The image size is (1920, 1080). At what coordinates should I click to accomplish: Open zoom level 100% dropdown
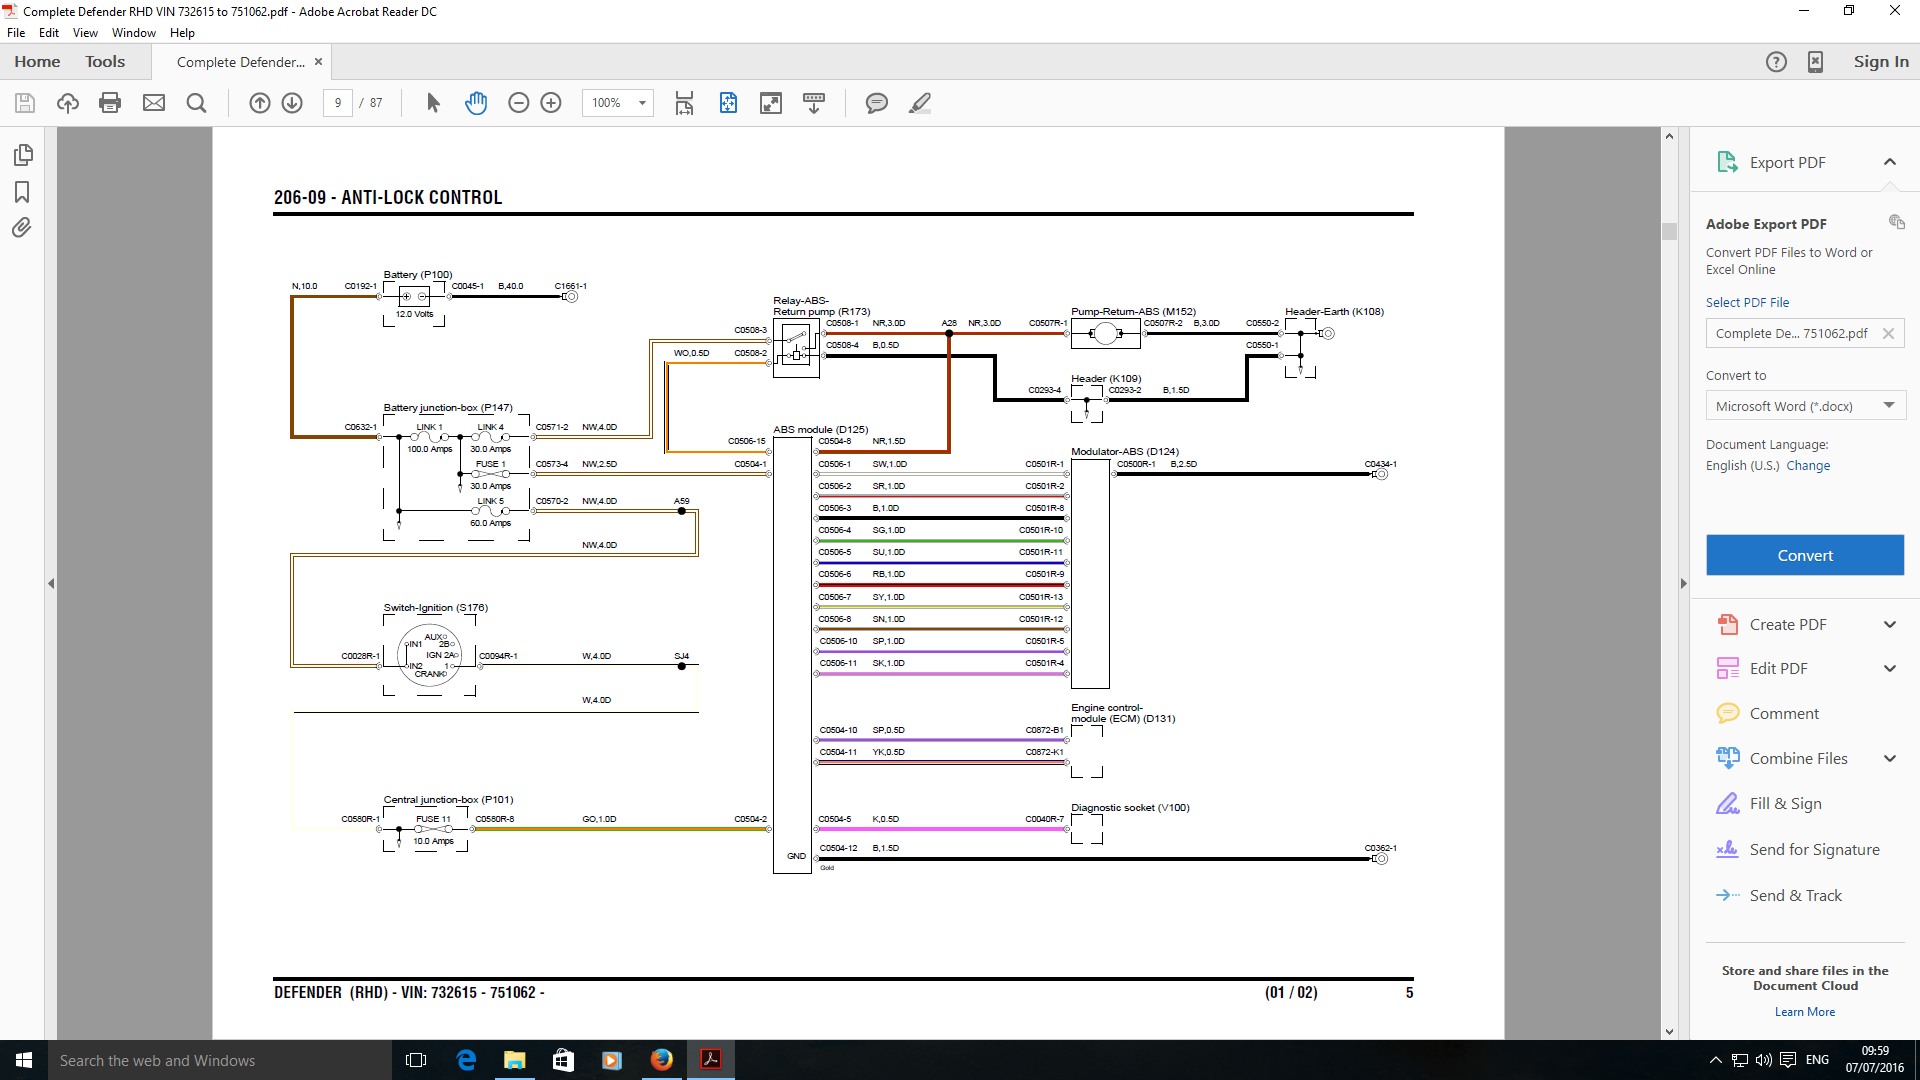(642, 103)
